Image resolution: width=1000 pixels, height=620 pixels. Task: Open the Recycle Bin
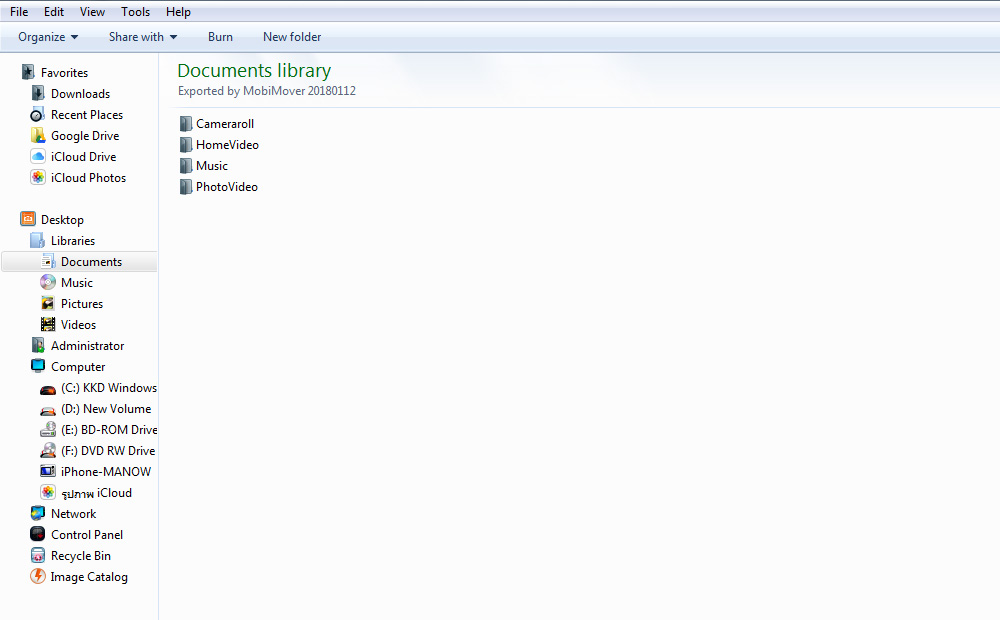81,555
